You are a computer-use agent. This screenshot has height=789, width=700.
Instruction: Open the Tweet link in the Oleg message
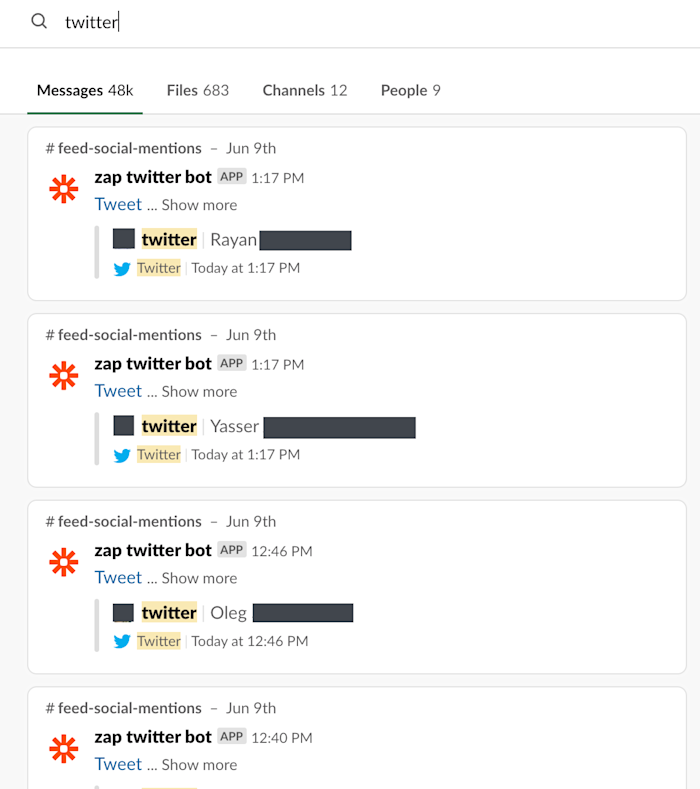(118, 578)
